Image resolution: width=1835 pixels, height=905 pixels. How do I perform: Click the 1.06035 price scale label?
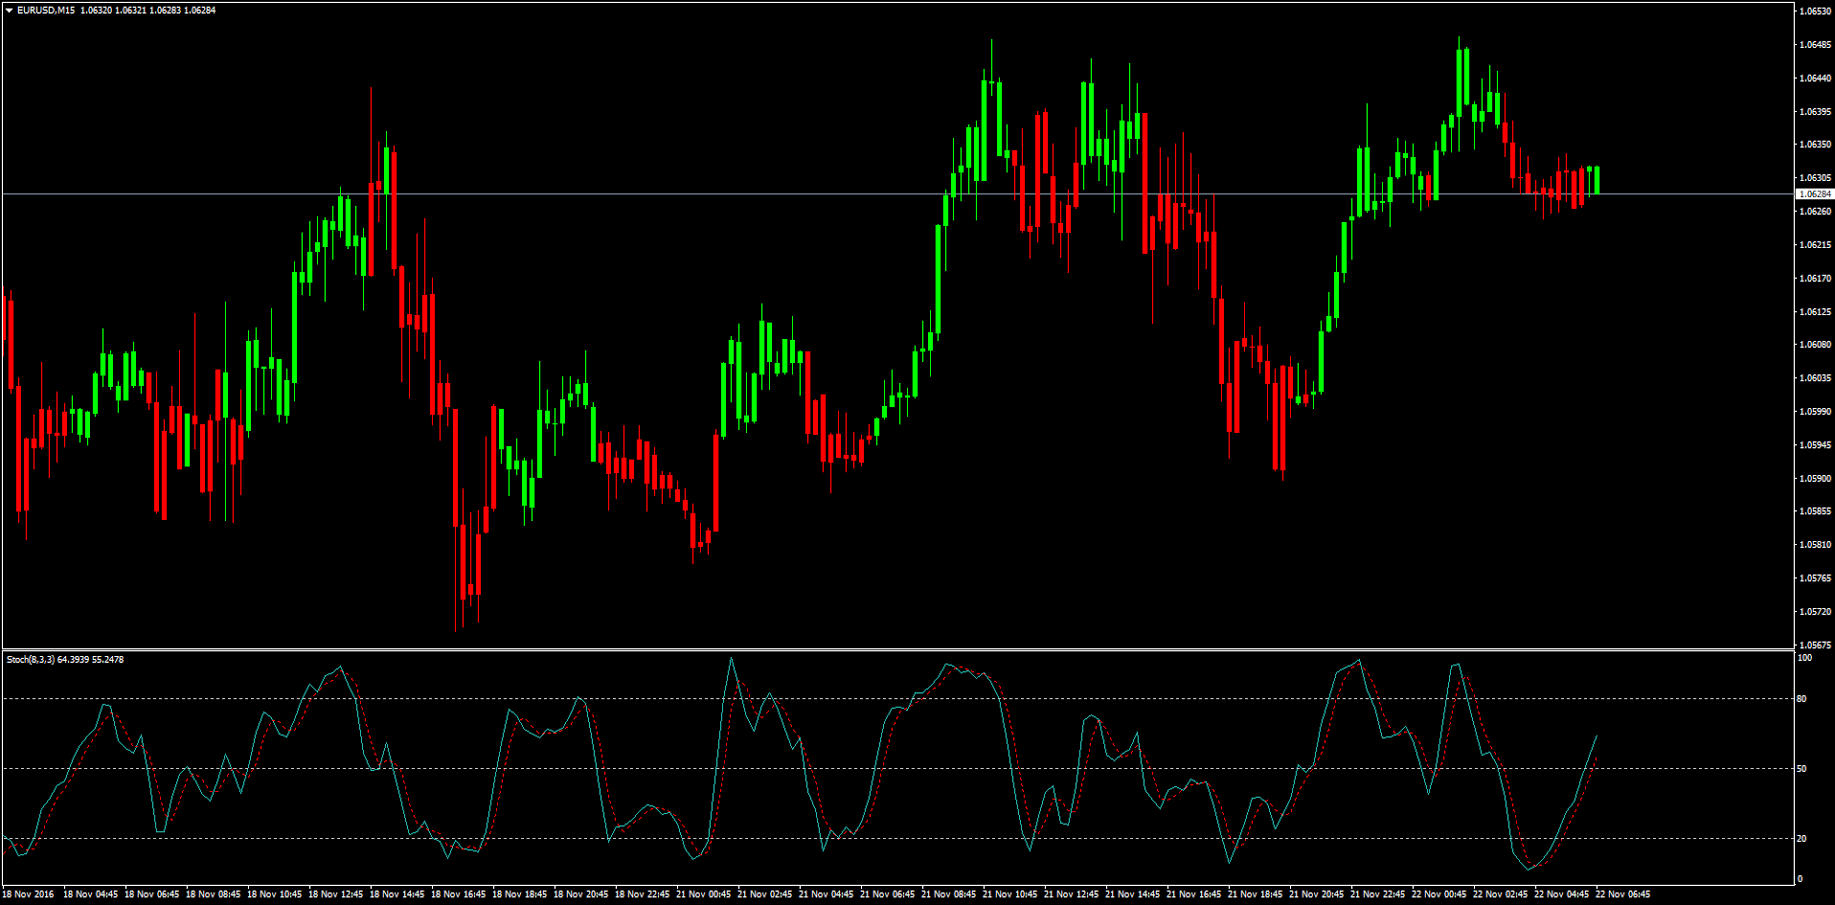[1815, 378]
